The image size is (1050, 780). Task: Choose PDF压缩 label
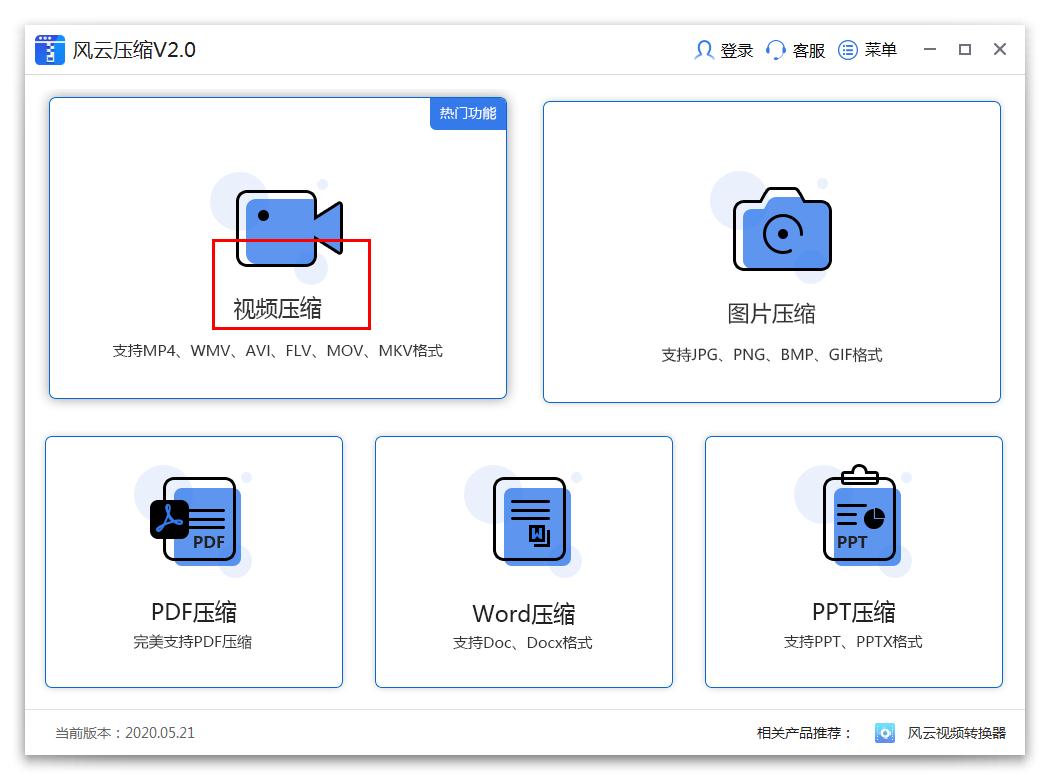point(194,612)
